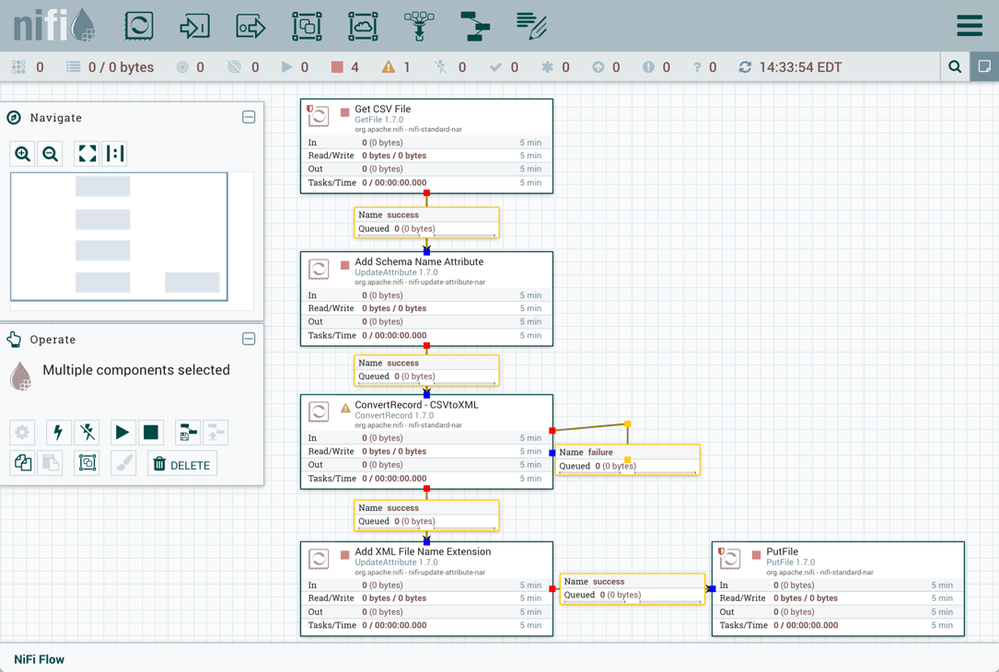Click the Output Port toolbar icon

pyautogui.click(x=251, y=26)
